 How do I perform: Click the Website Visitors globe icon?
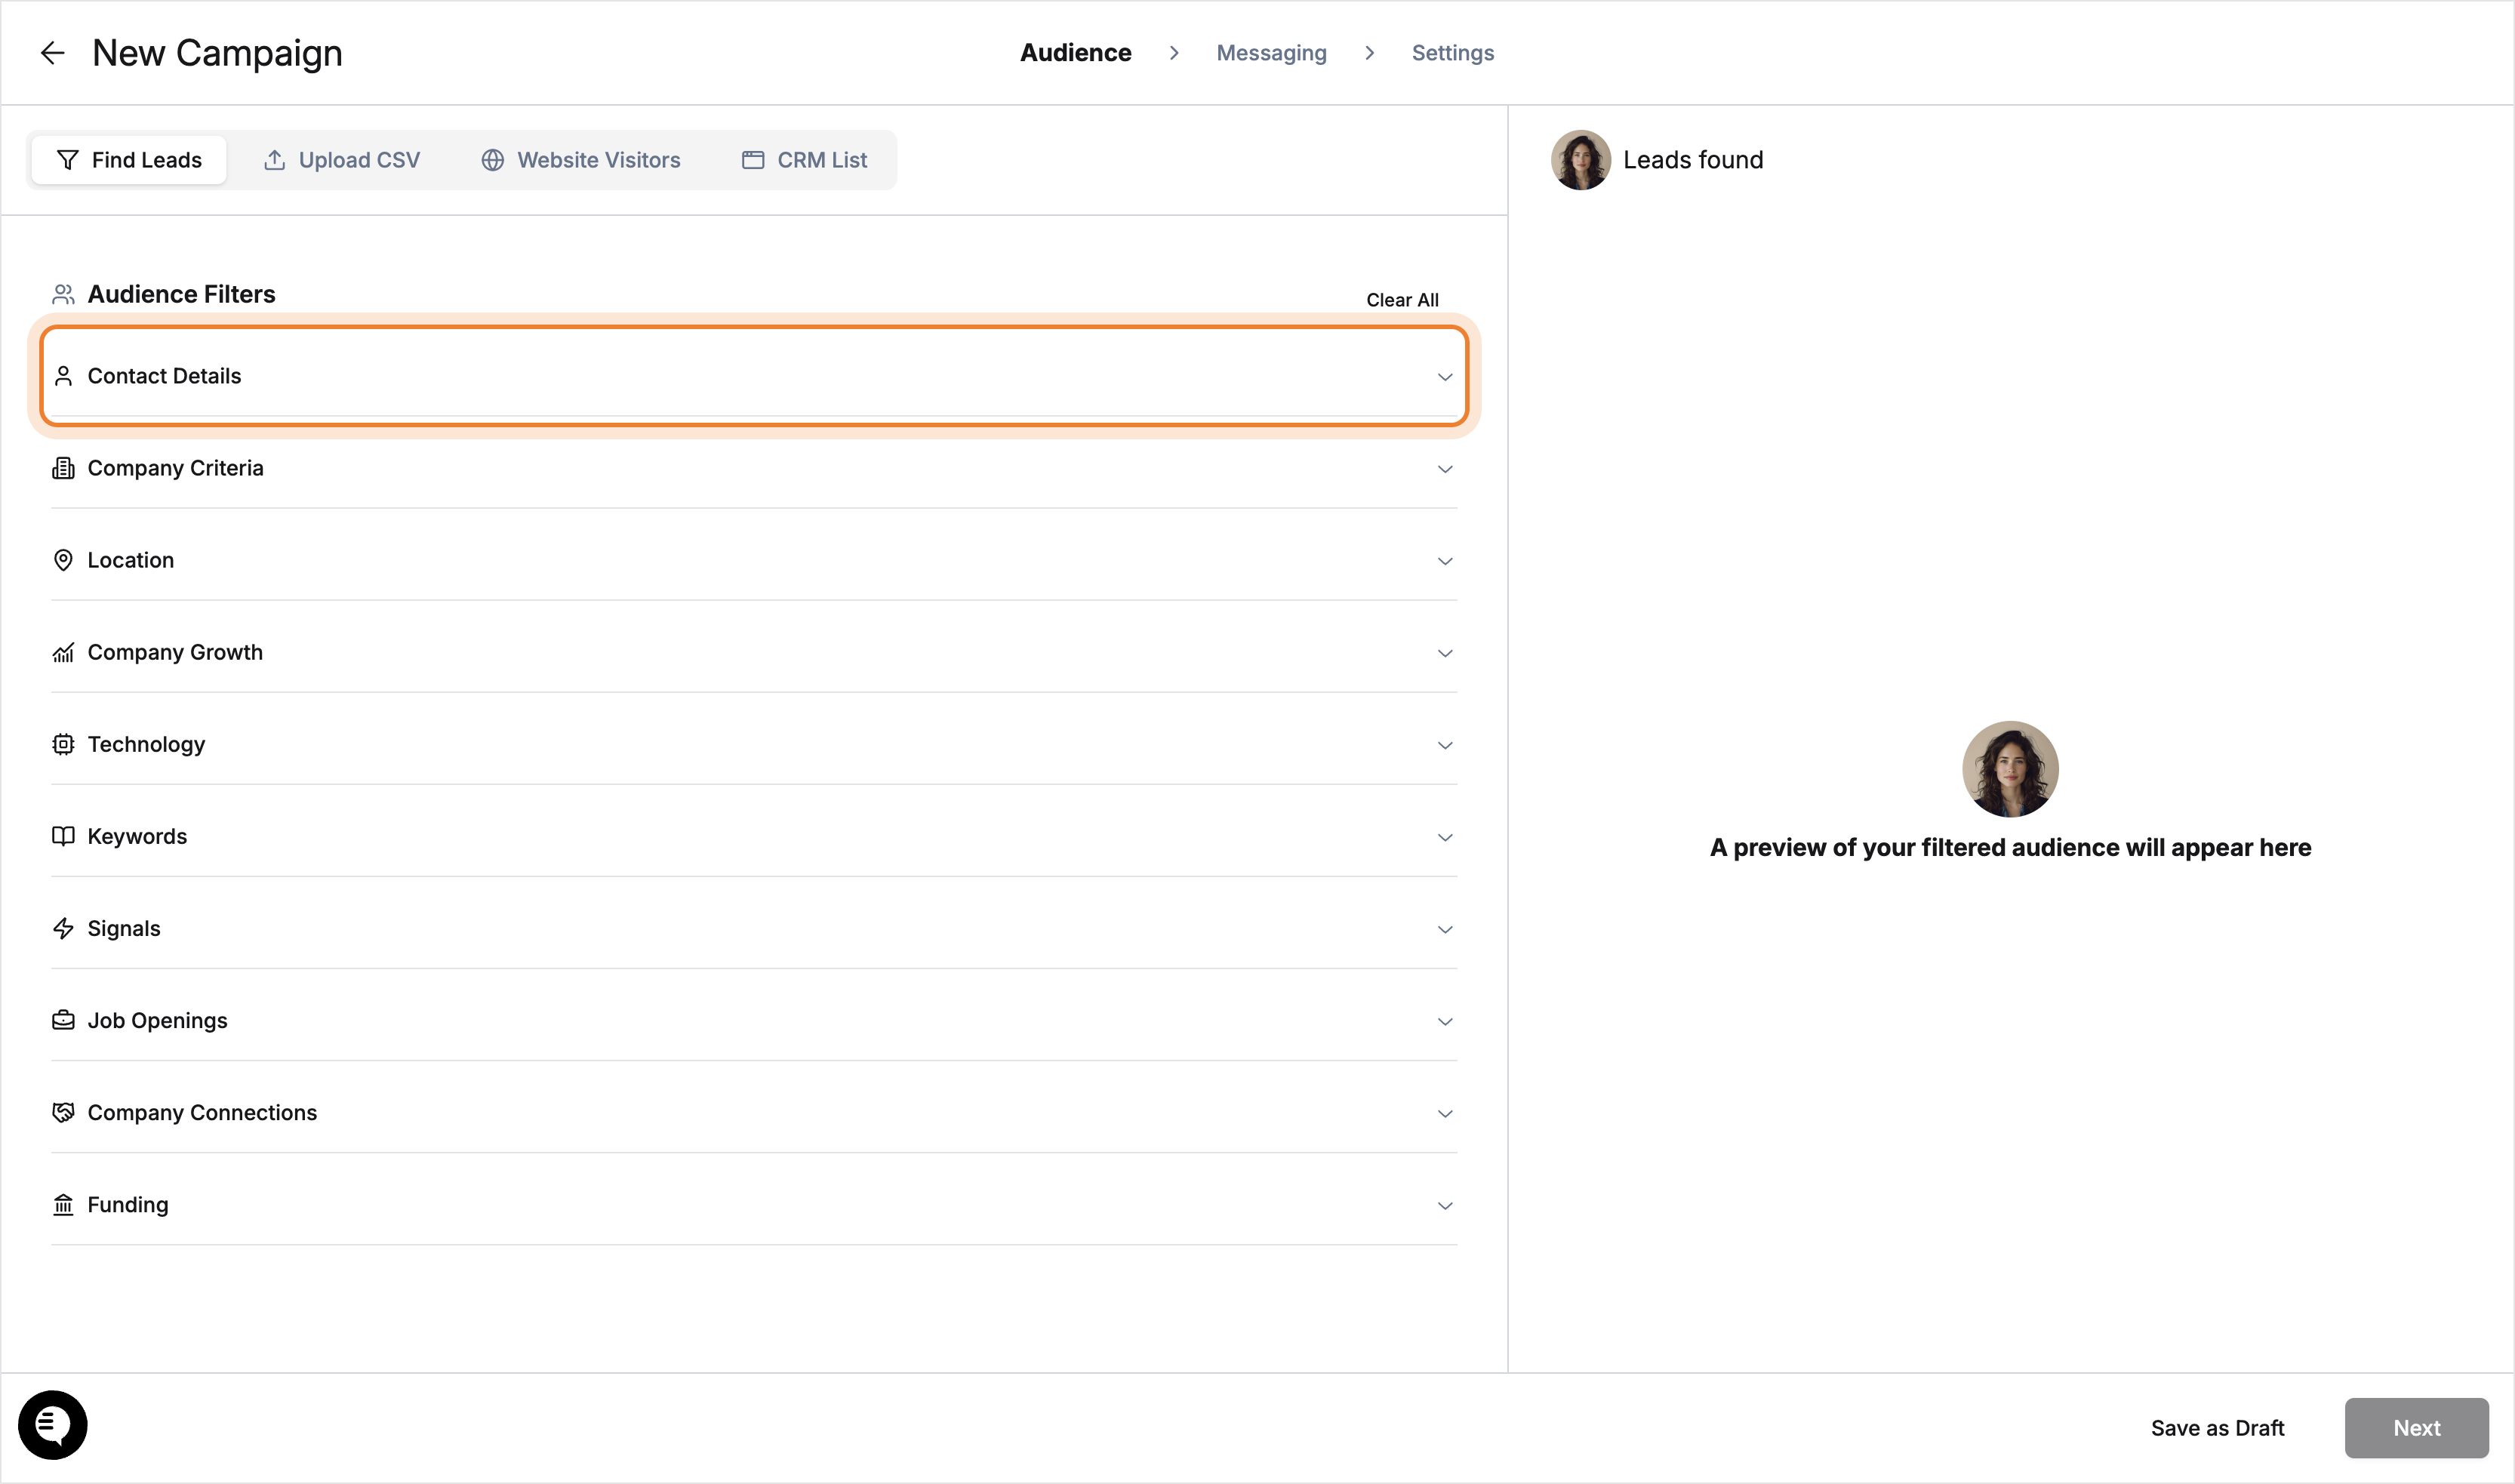coord(492,160)
